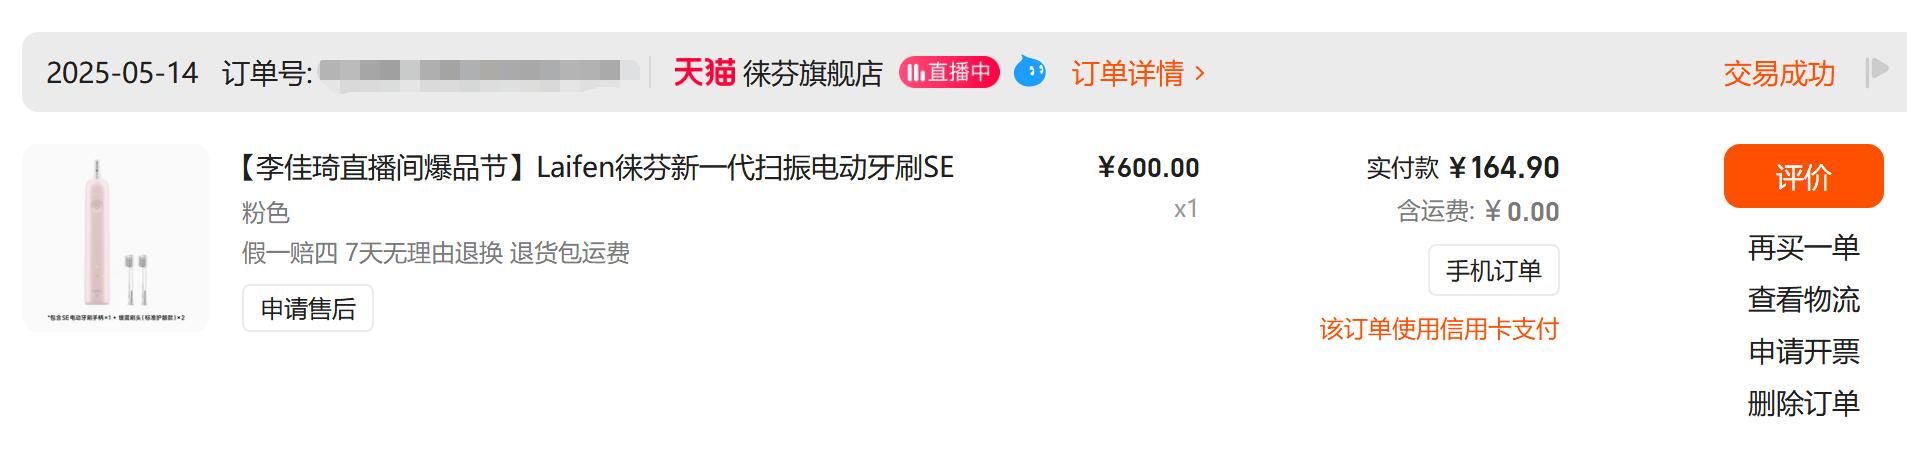Viewport: 1907px width, 458px height.
Task: Click 申请开票 to request invoice
Action: pyautogui.click(x=1803, y=351)
